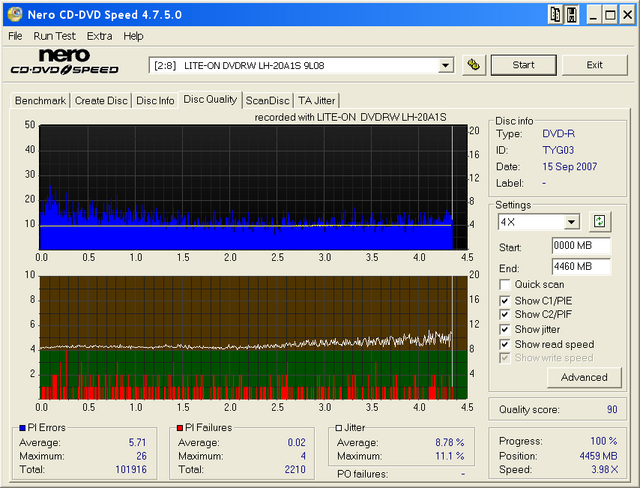Click the 'recorded with LITE-ON DVDRW LH-20A1S' caption
Viewport: 640px width, 488px height.
point(350,118)
